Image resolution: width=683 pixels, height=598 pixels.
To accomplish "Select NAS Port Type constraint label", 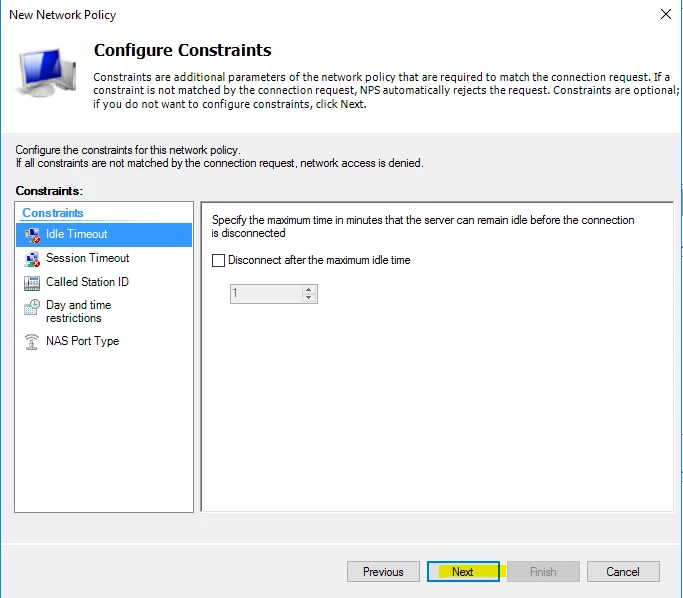I will click(82, 341).
